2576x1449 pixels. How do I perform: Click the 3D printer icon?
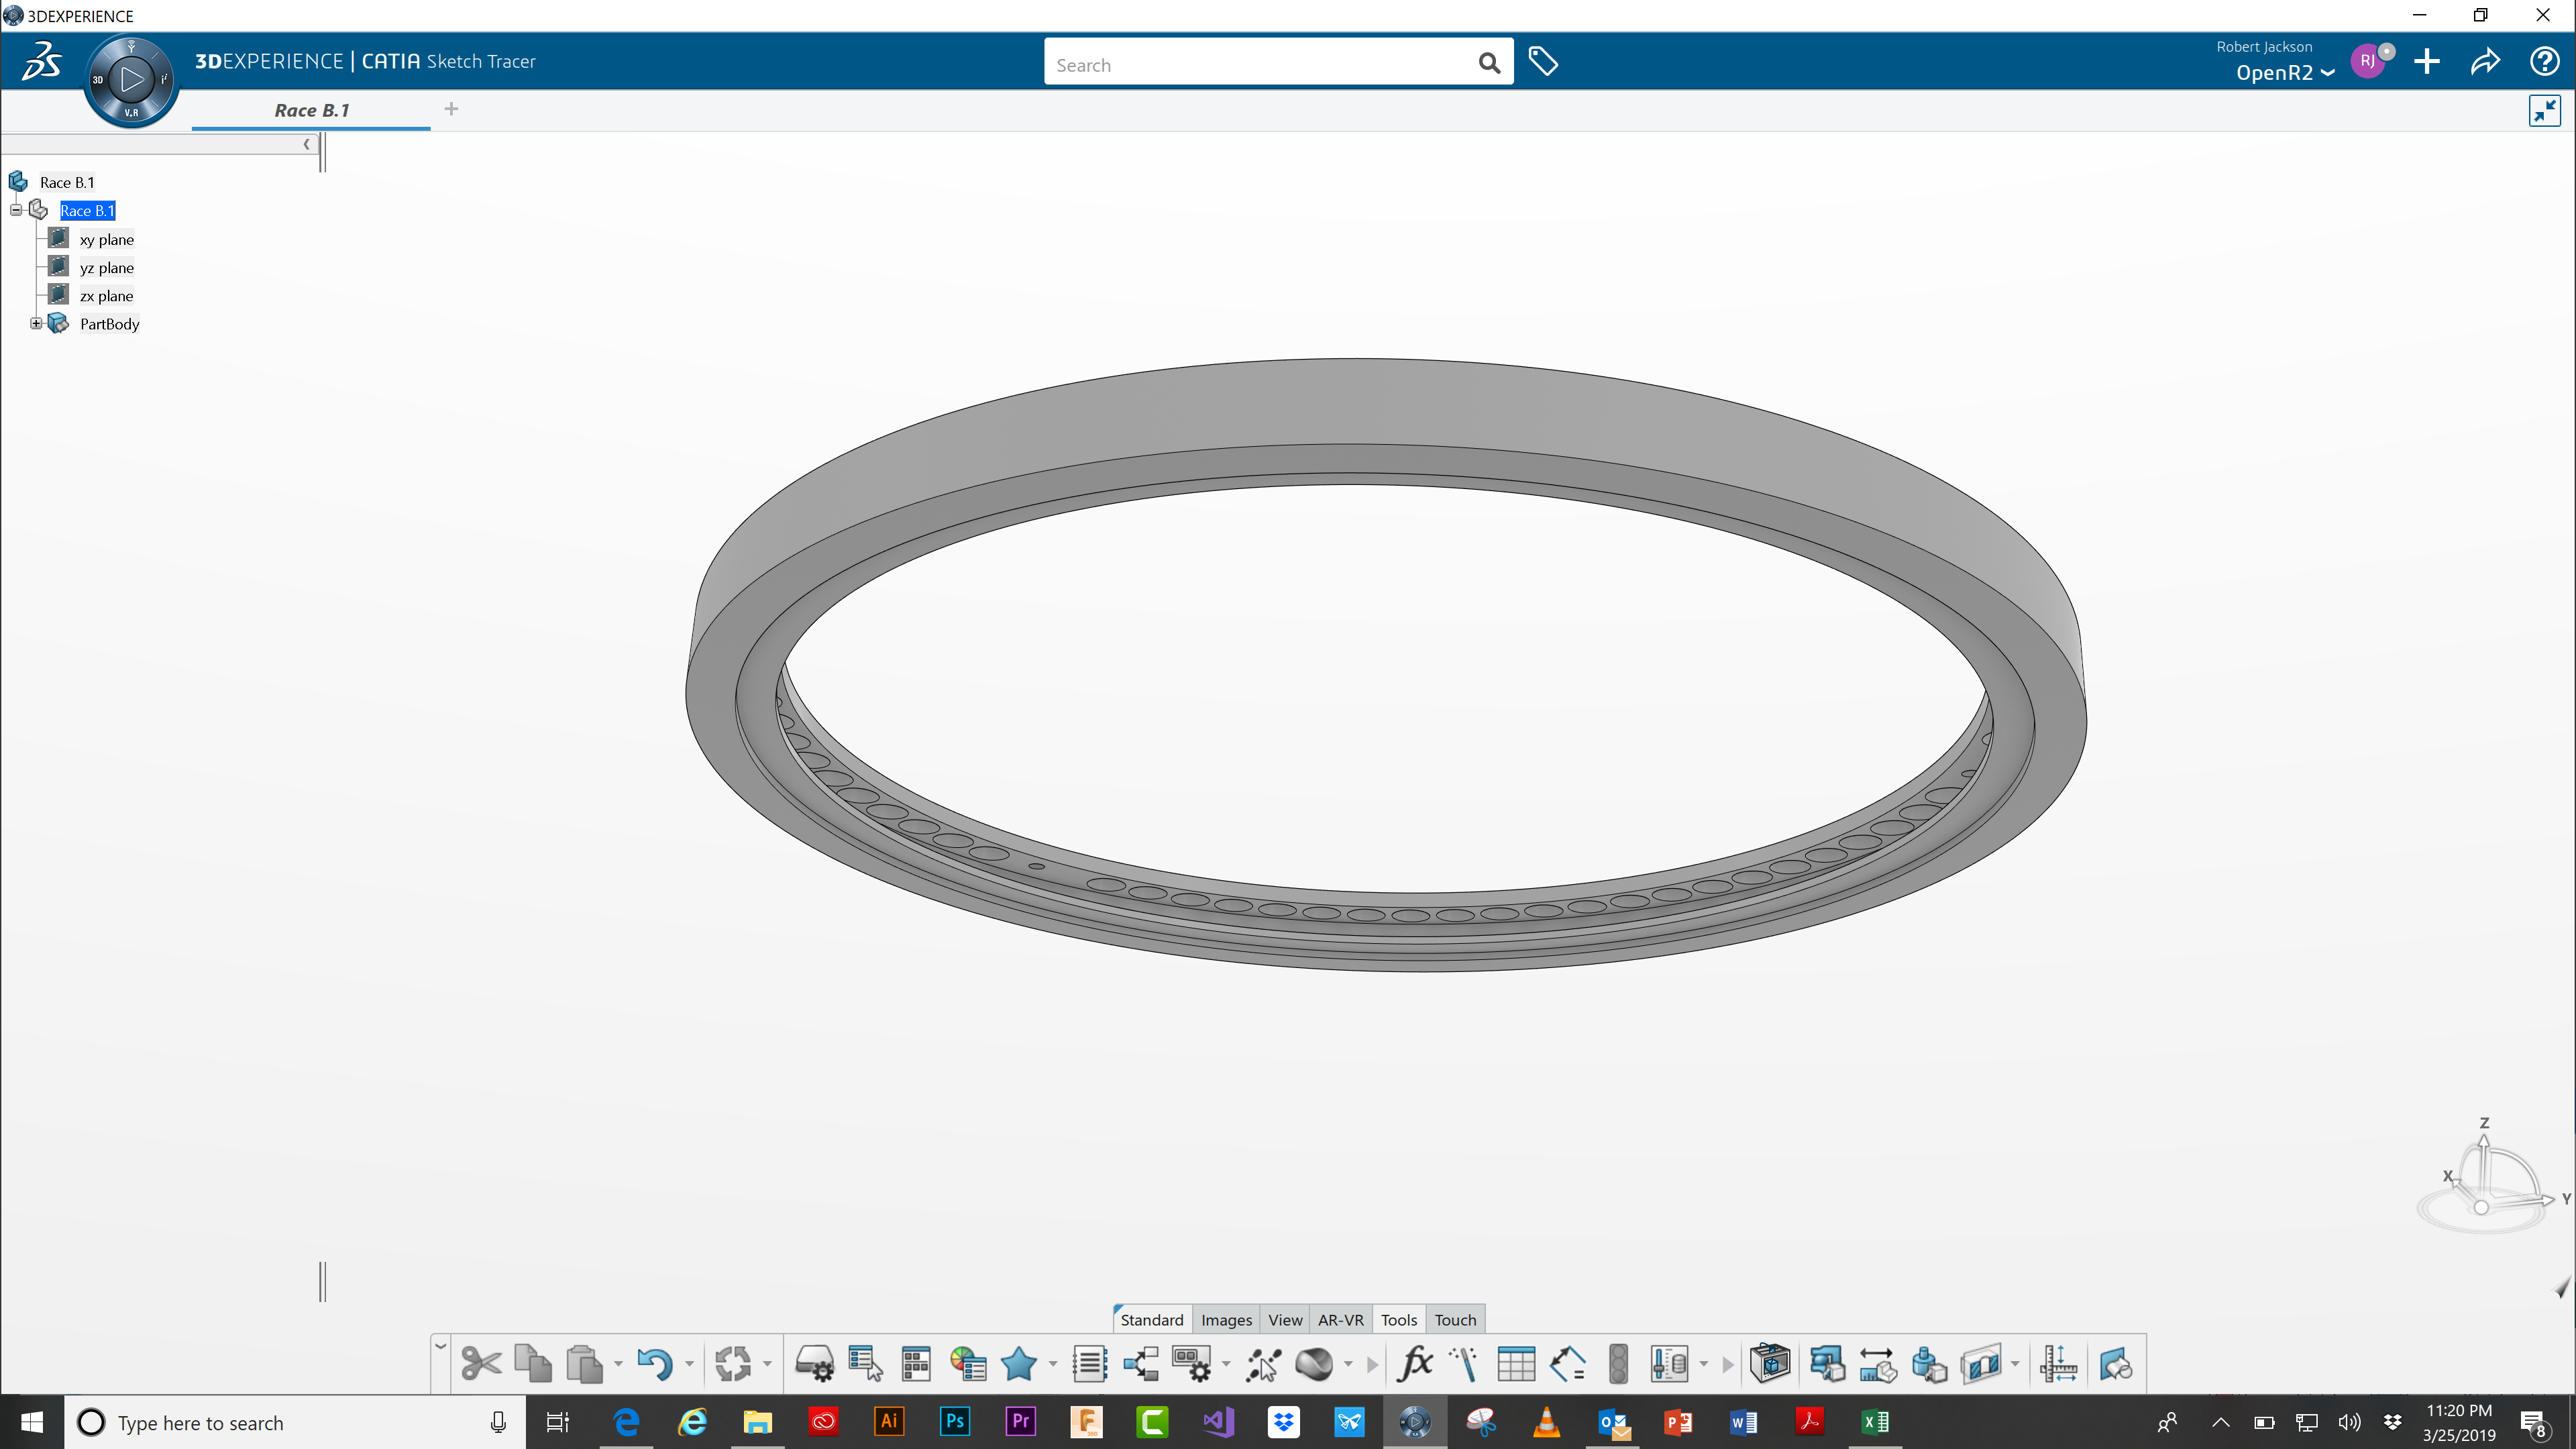click(1770, 1363)
